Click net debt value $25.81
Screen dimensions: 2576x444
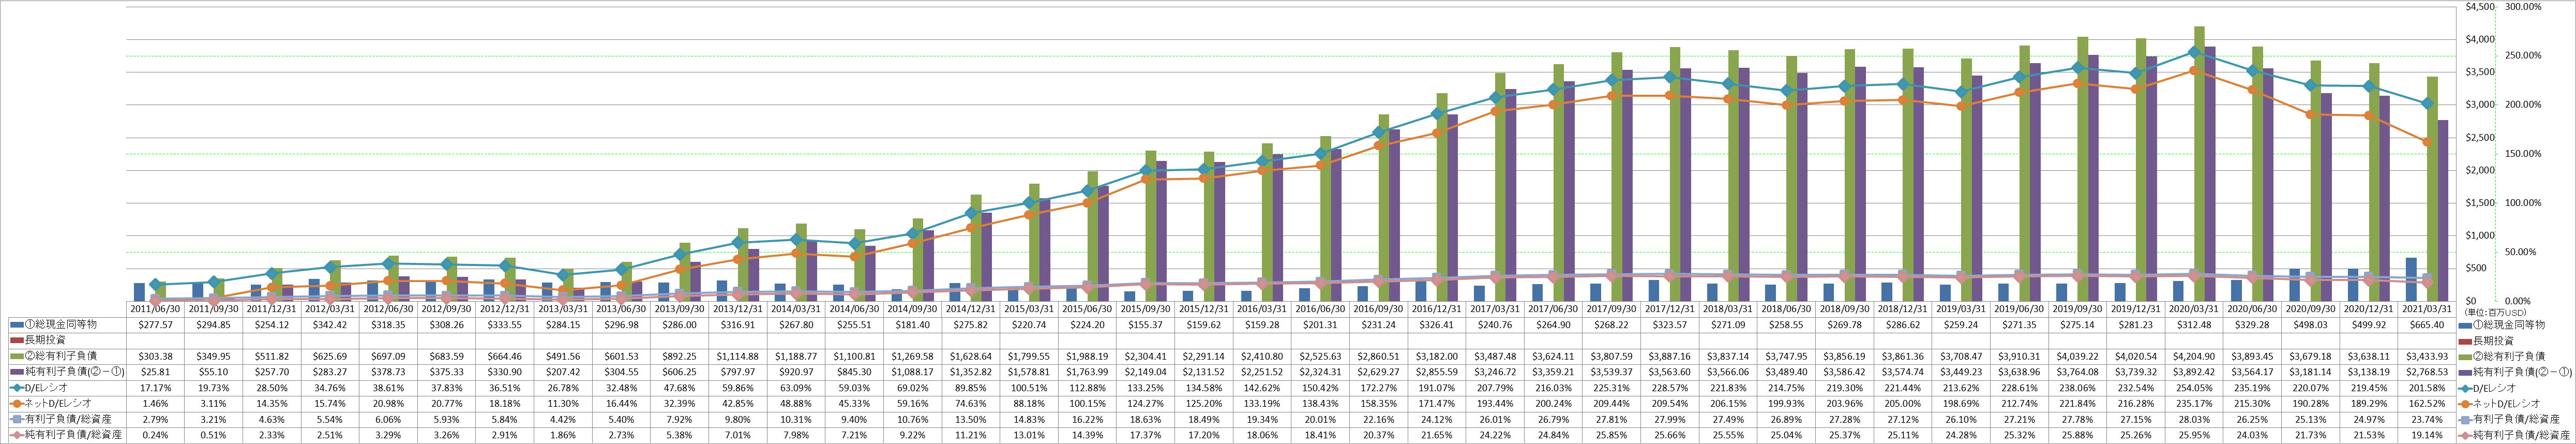pyautogui.click(x=157, y=371)
